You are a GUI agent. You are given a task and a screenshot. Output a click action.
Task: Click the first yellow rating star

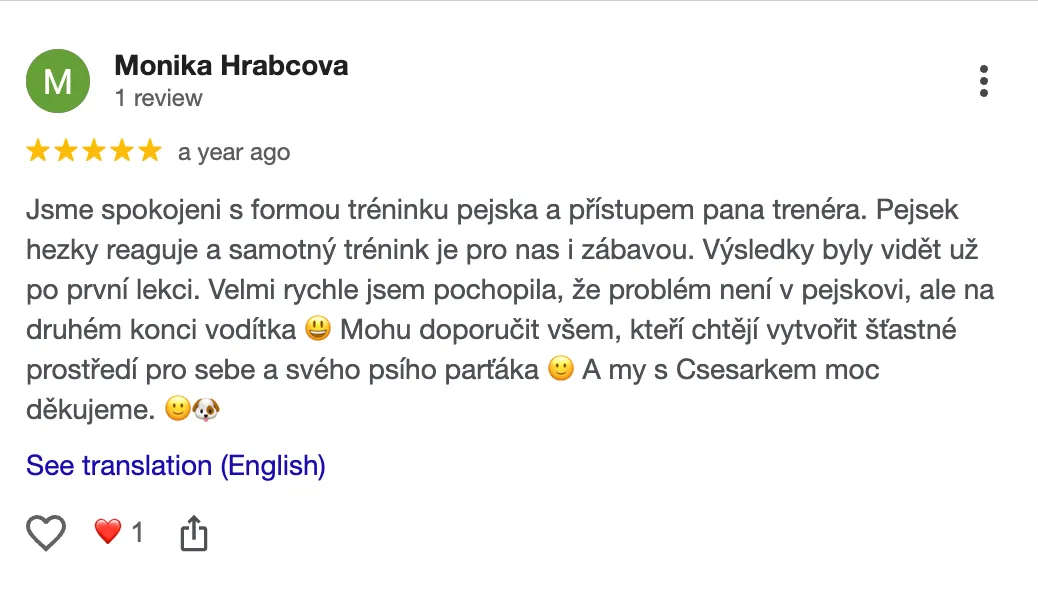coord(38,151)
